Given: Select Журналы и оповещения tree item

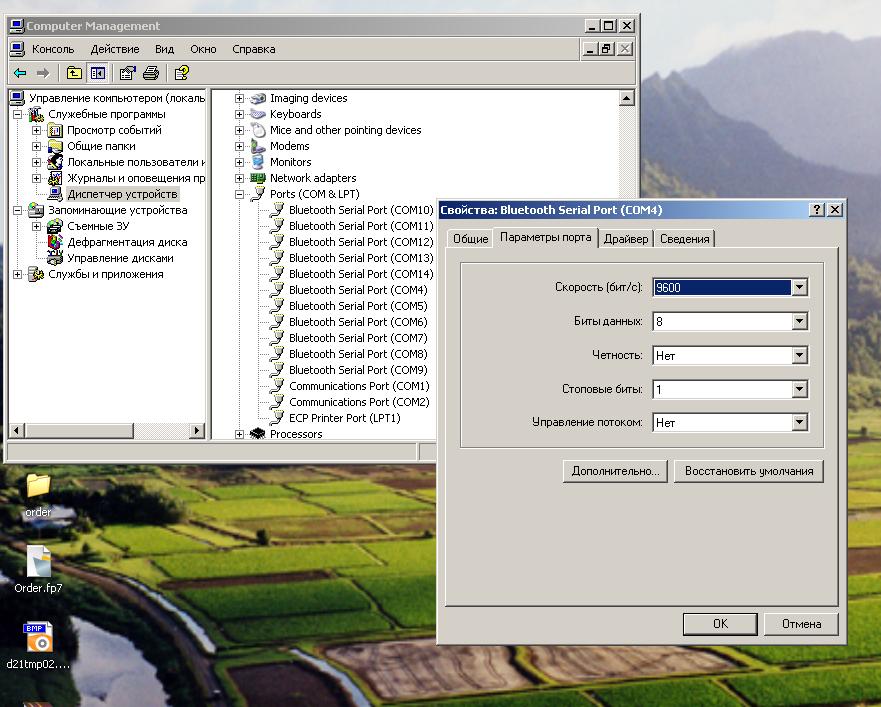Looking at the screenshot, I should [x=136, y=178].
